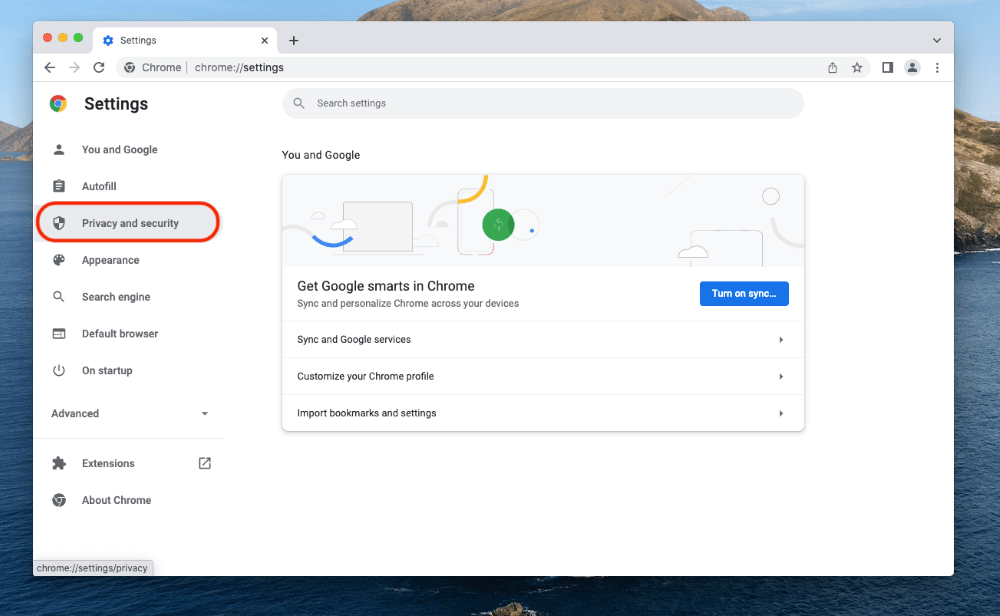Click the Privacy and security shield icon
The width and height of the screenshot is (1000, 616).
pyautogui.click(x=59, y=223)
